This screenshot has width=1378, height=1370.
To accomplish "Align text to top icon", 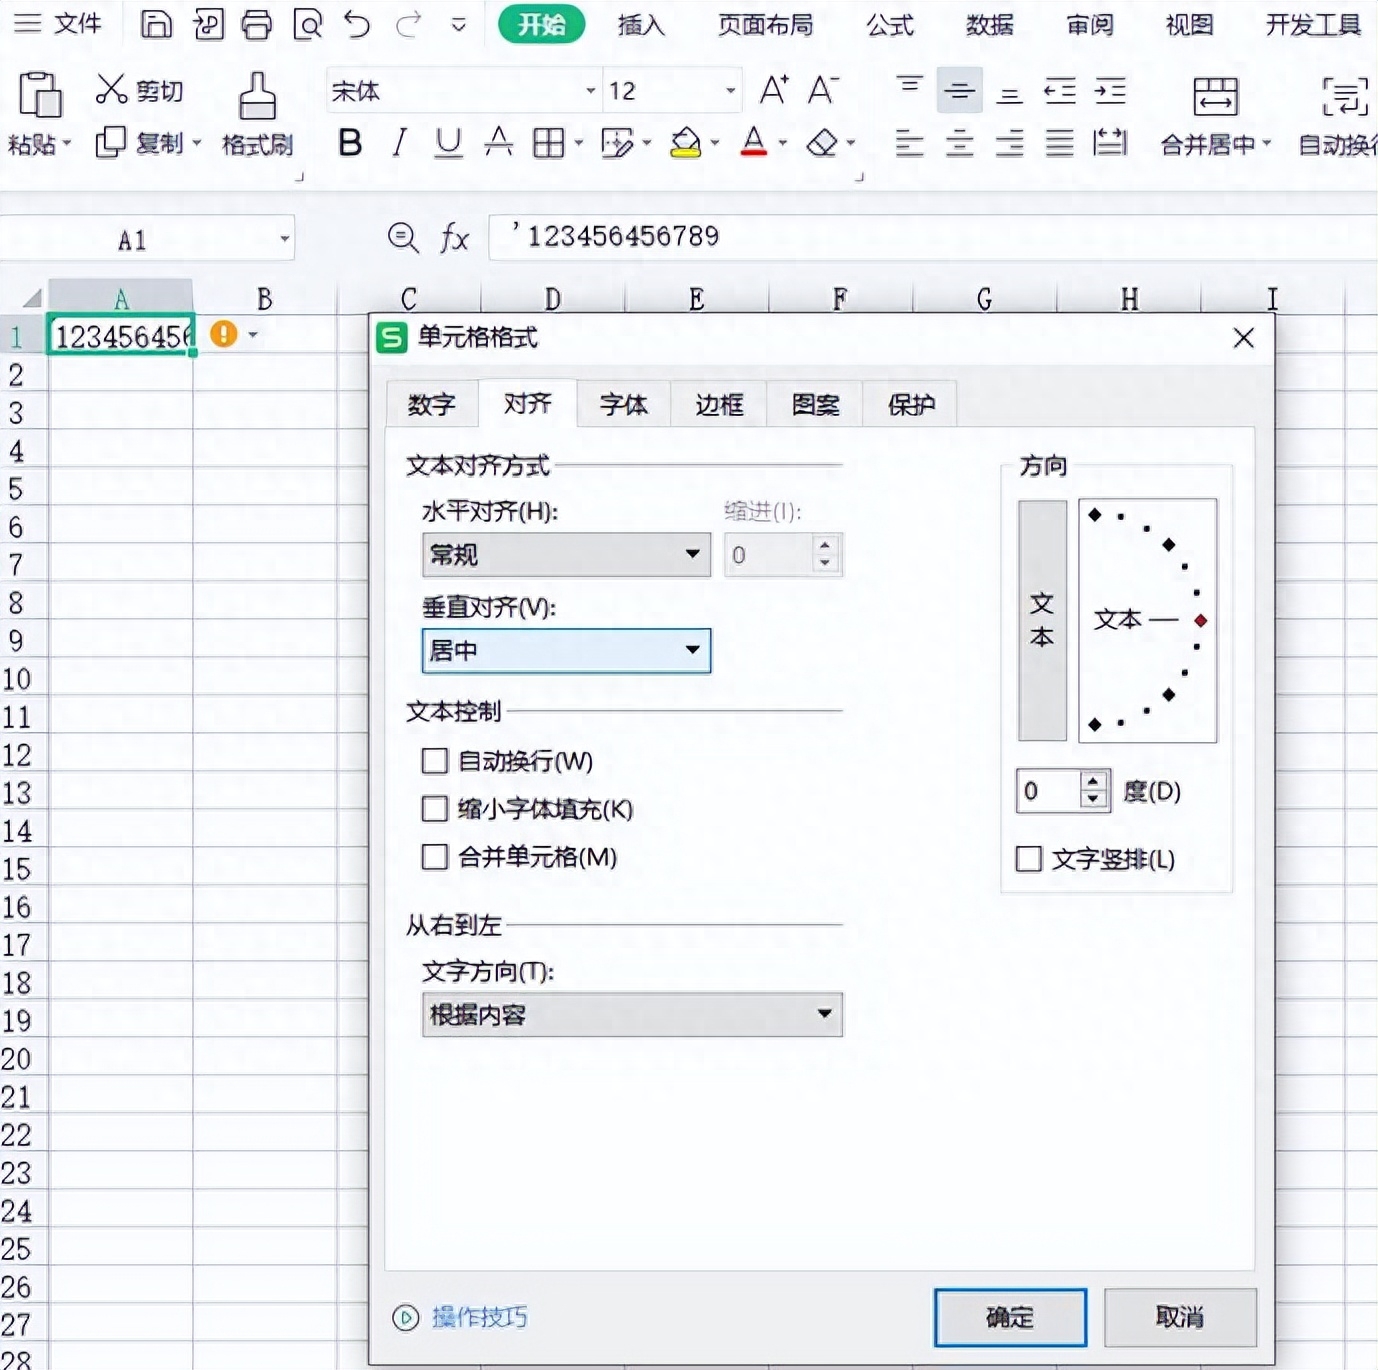I will [909, 86].
